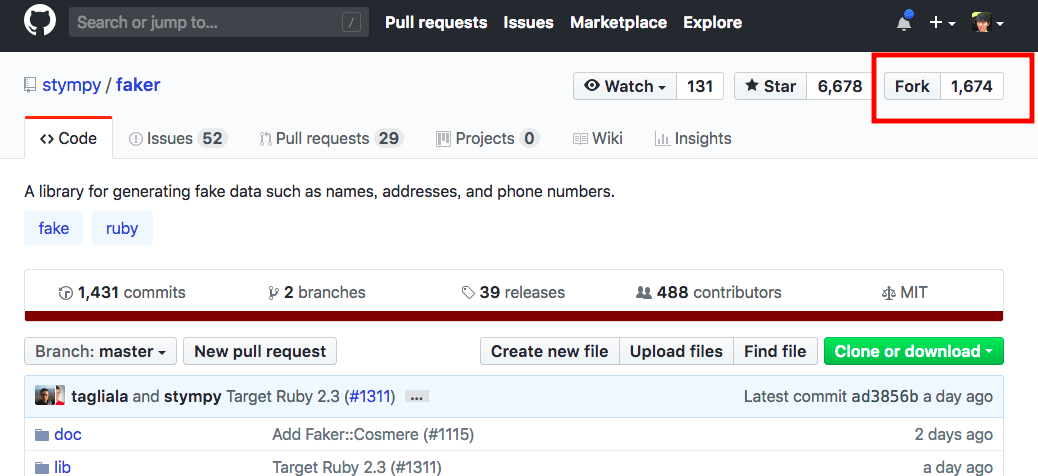
Task: Open the stympy owner profile link
Action: click(x=71, y=85)
